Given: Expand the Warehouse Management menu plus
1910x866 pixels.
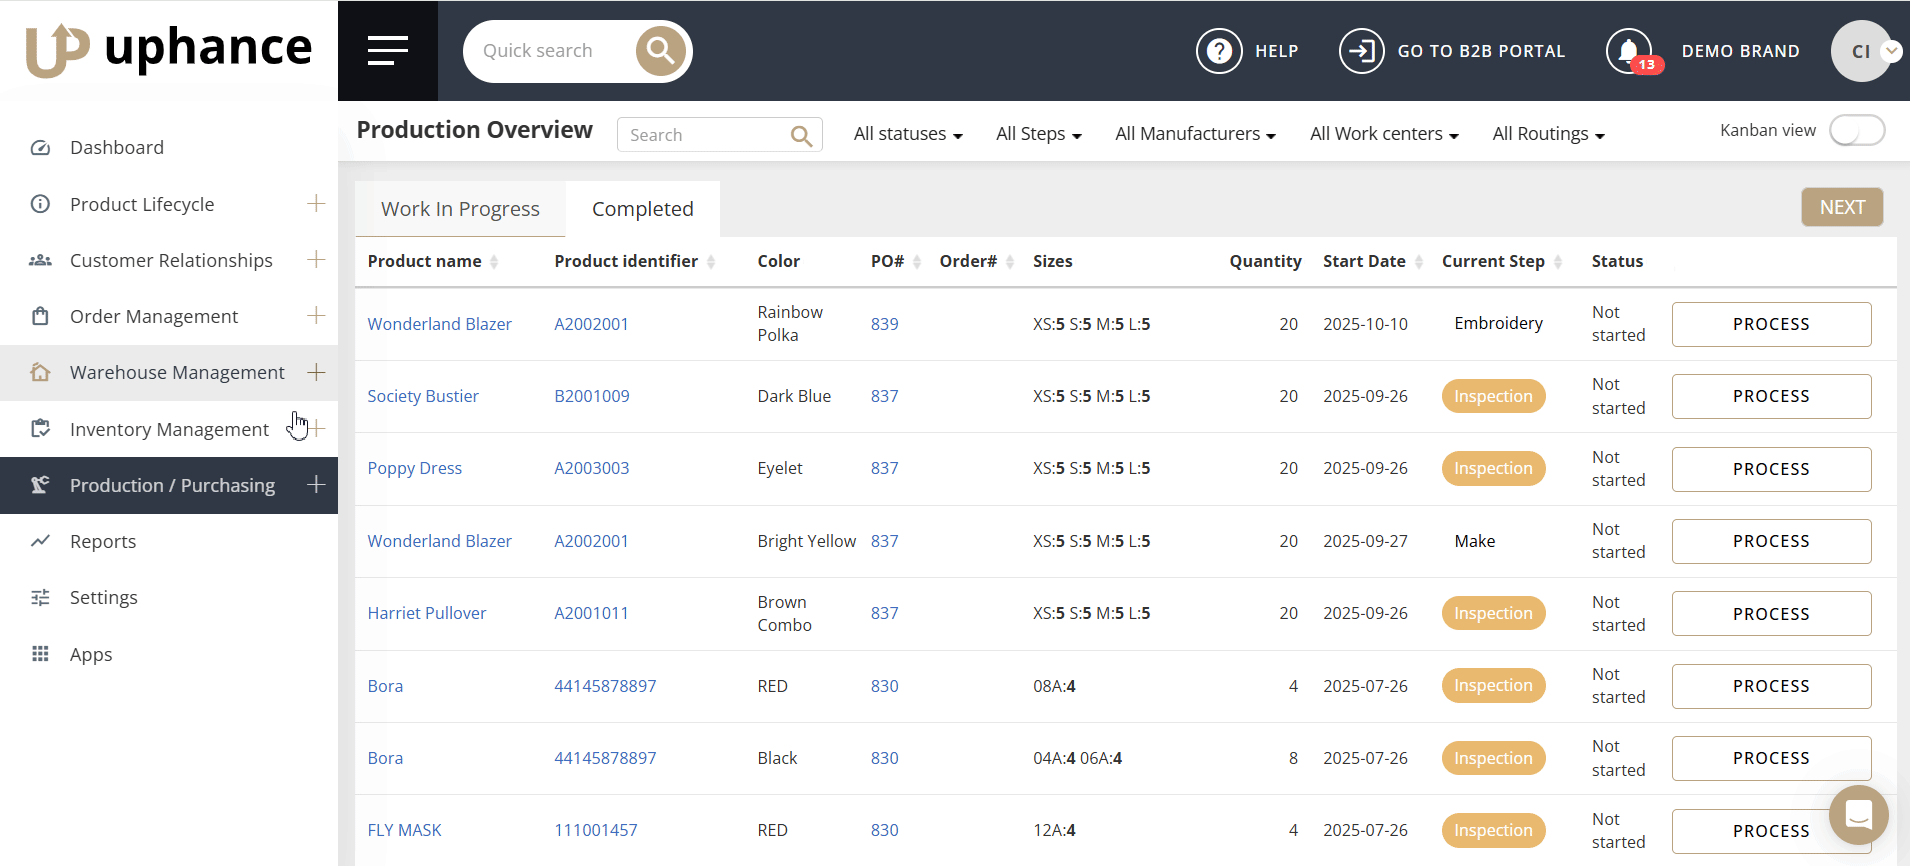Looking at the screenshot, I should tap(316, 372).
